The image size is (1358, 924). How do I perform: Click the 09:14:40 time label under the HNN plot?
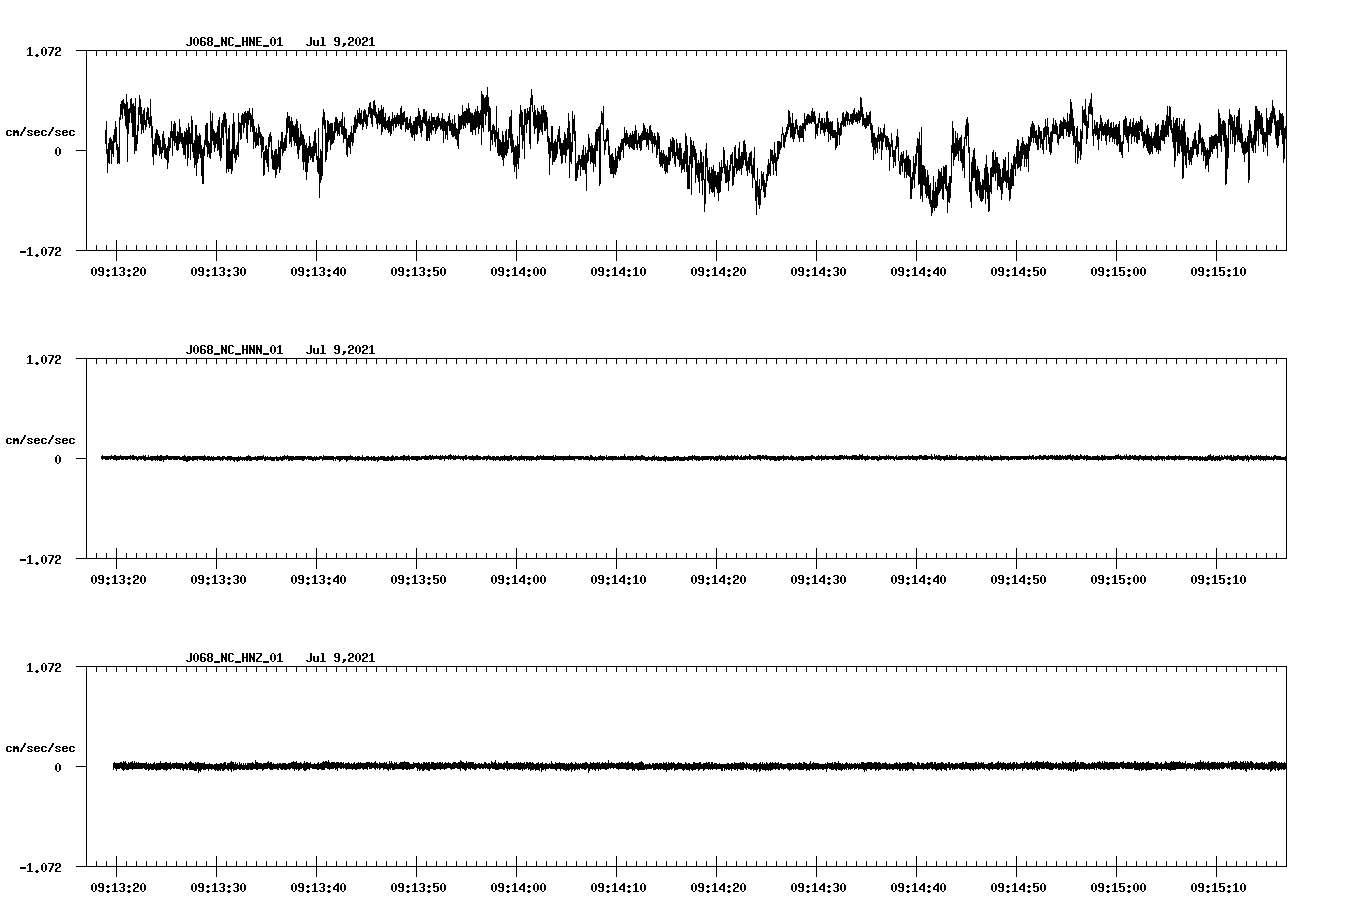coord(918,579)
